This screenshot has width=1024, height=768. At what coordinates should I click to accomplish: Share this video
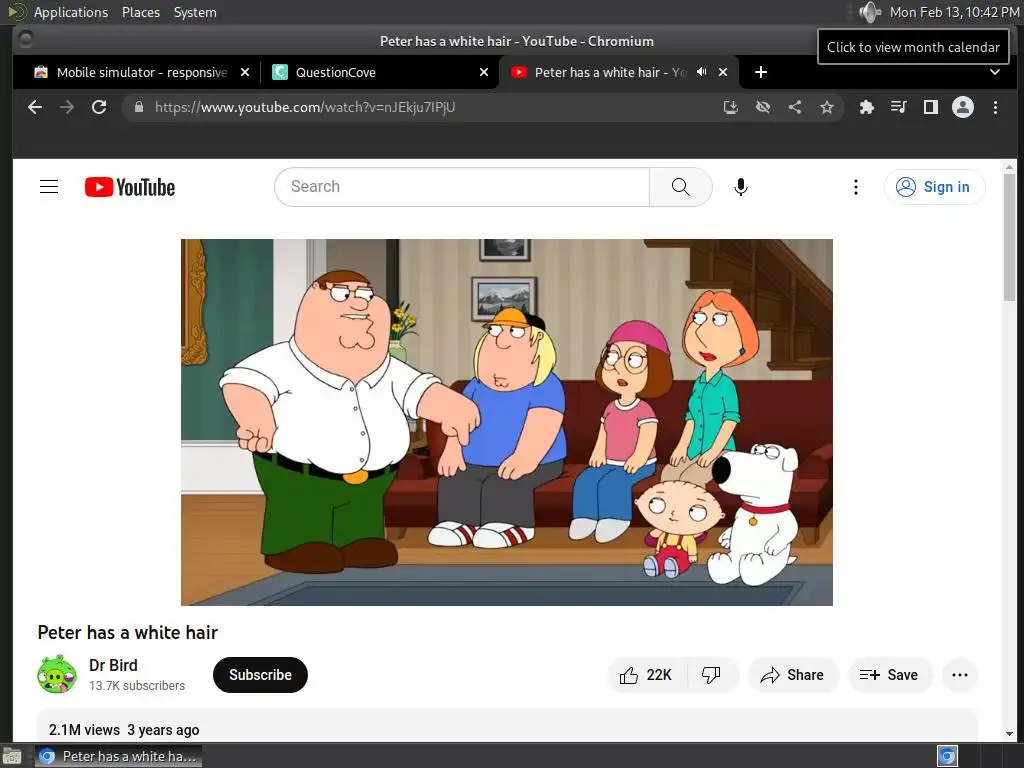[x=792, y=675]
